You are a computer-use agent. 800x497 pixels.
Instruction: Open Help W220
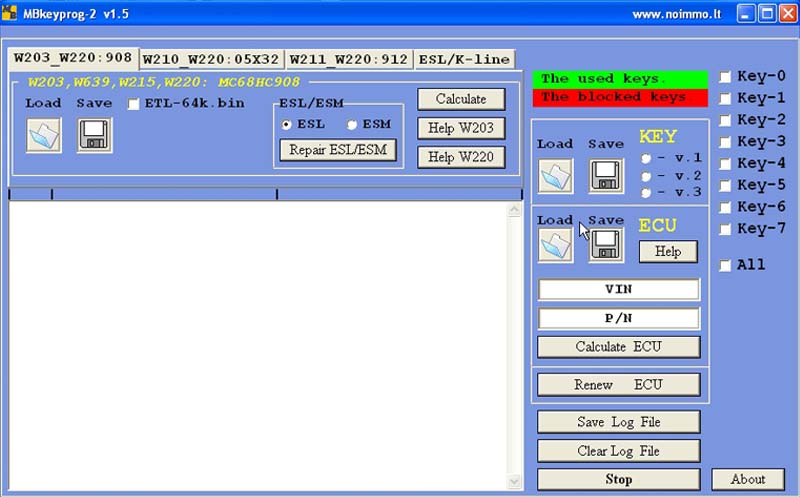[461, 157]
